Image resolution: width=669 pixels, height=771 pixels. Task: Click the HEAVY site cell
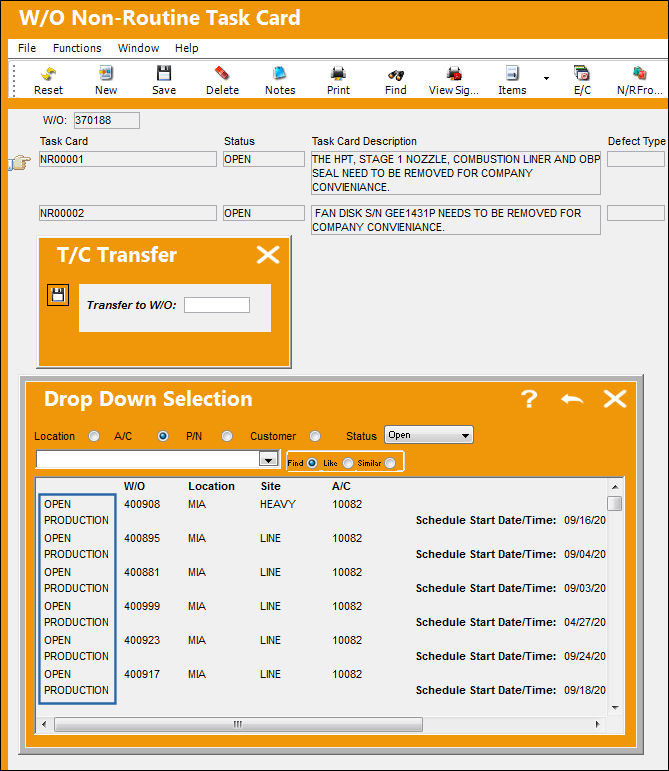(x=278, y=504)
